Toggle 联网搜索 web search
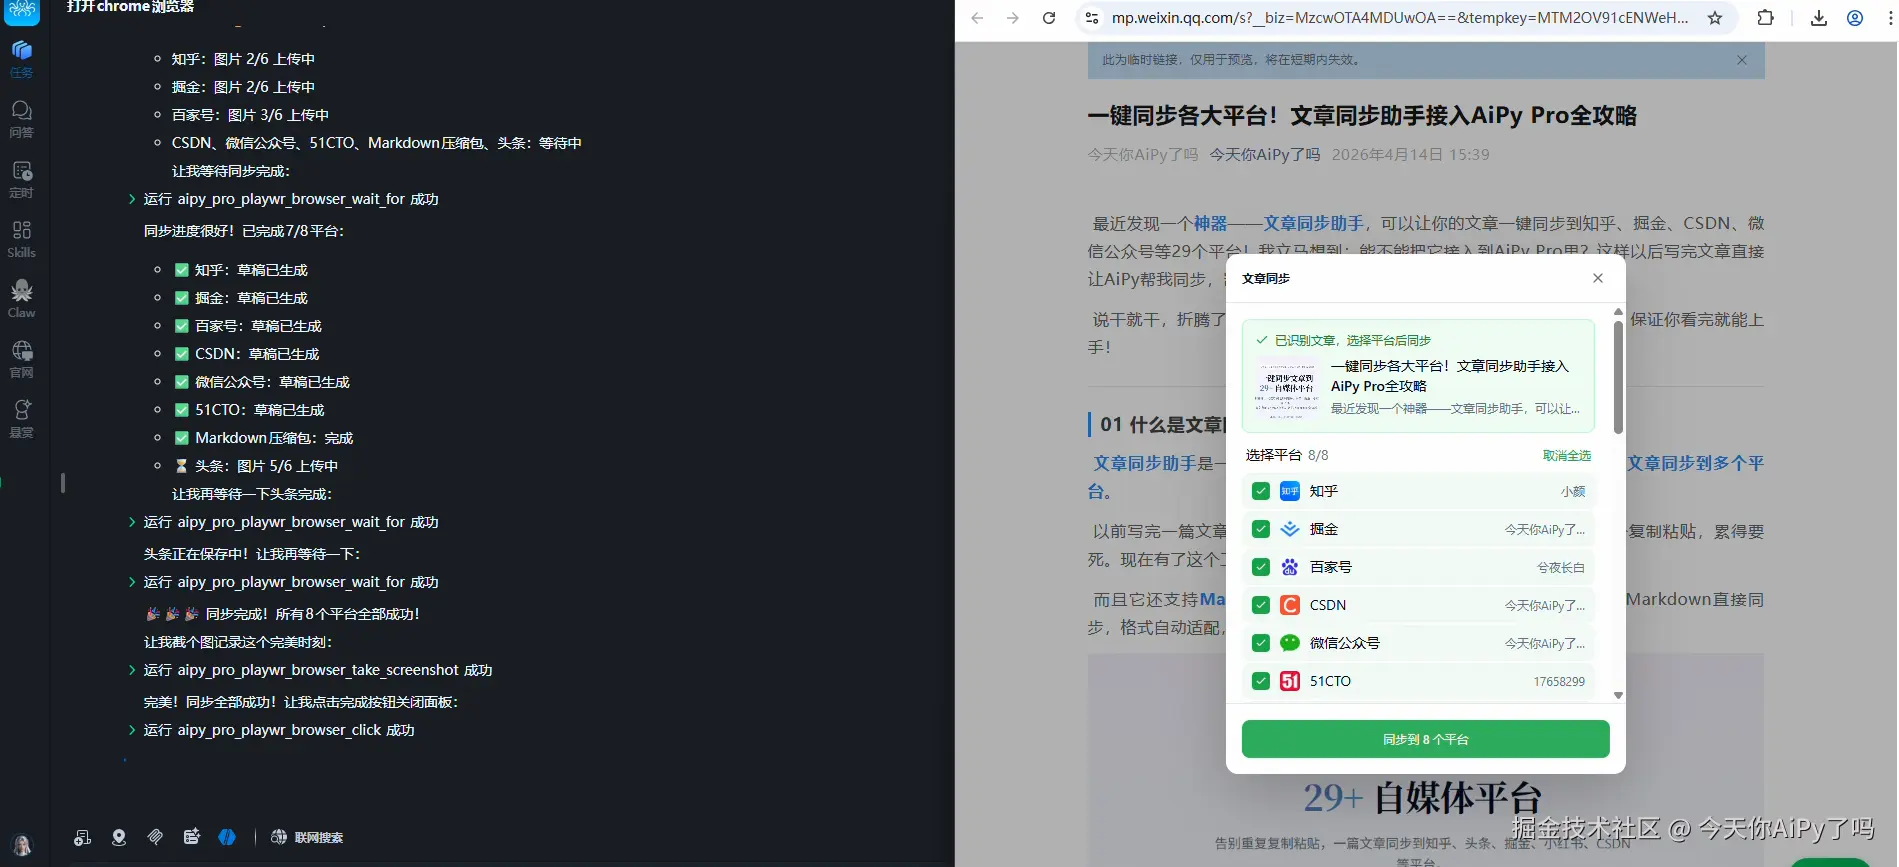This screenshot has height=867, width=1899. point(307,837)
